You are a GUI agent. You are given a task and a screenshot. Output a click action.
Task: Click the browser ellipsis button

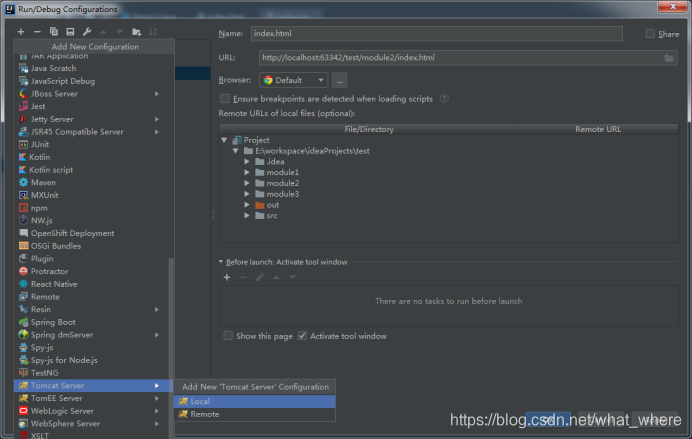[x=339, y=80]
